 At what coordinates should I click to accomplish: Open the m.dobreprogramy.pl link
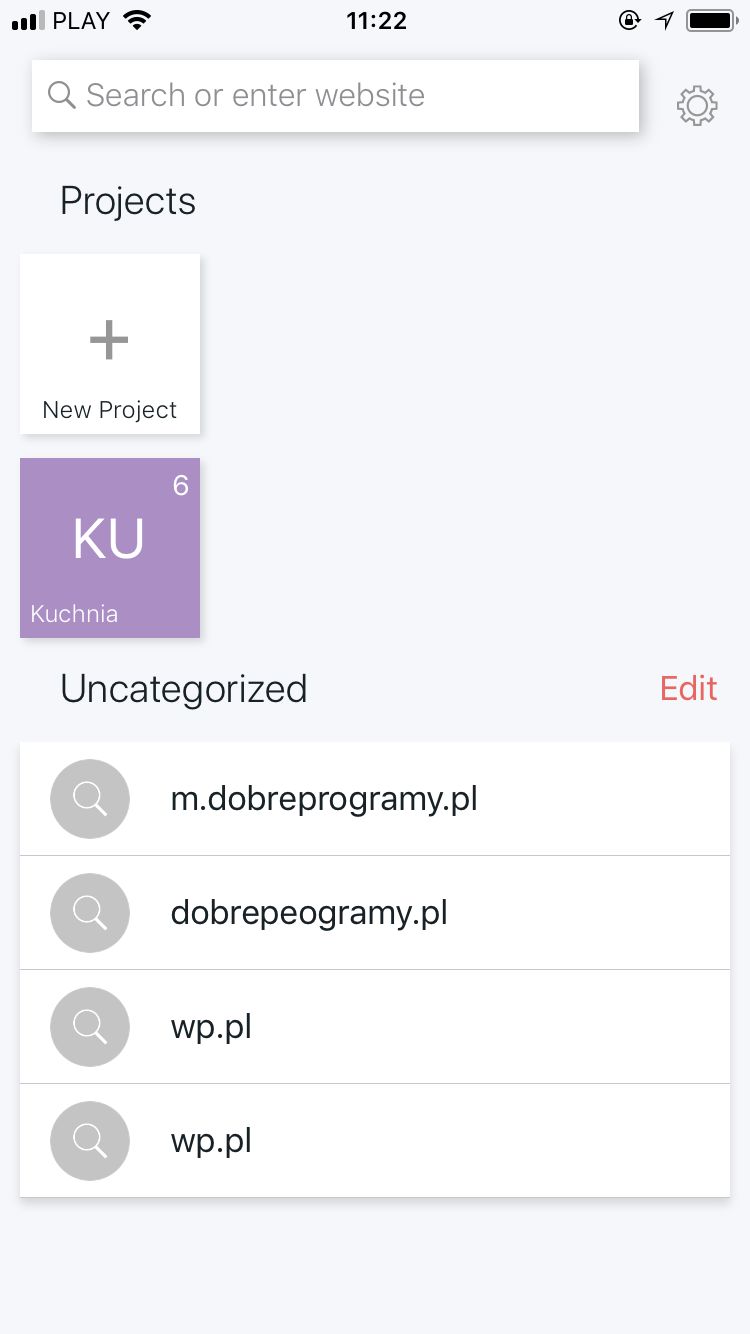coord(324,799)
